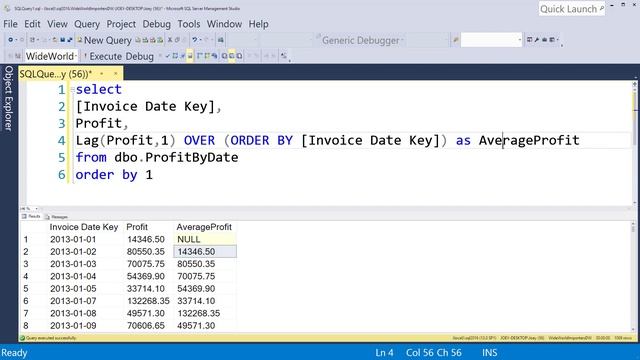Close the SQLQuery editor tab
Screen dimensions: 640x360
[x=116, y=73]
